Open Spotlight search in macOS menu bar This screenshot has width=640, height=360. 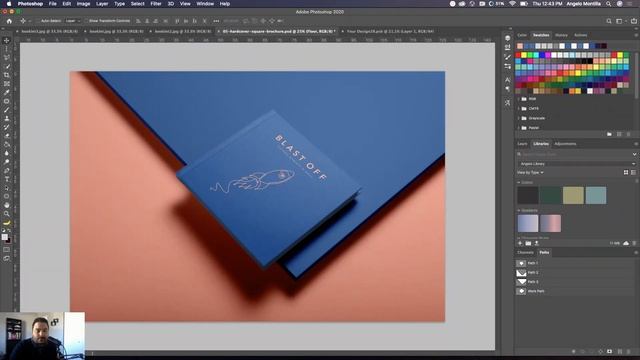pyautogui.click(x=609, y=4)
